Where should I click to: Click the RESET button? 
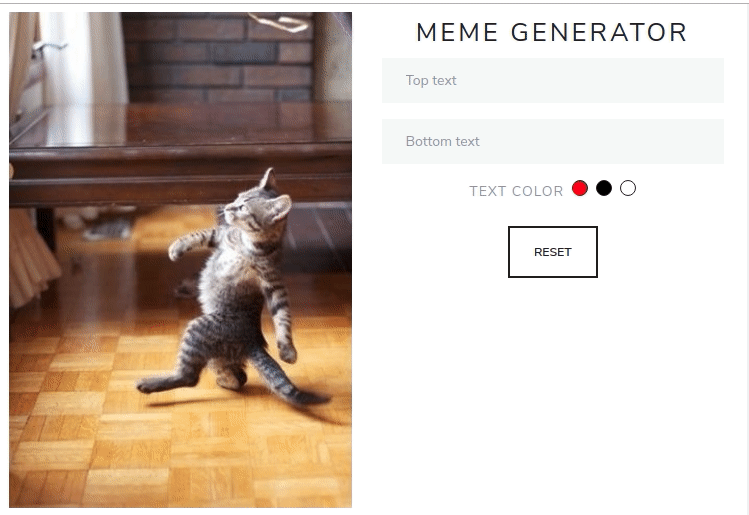553,252
